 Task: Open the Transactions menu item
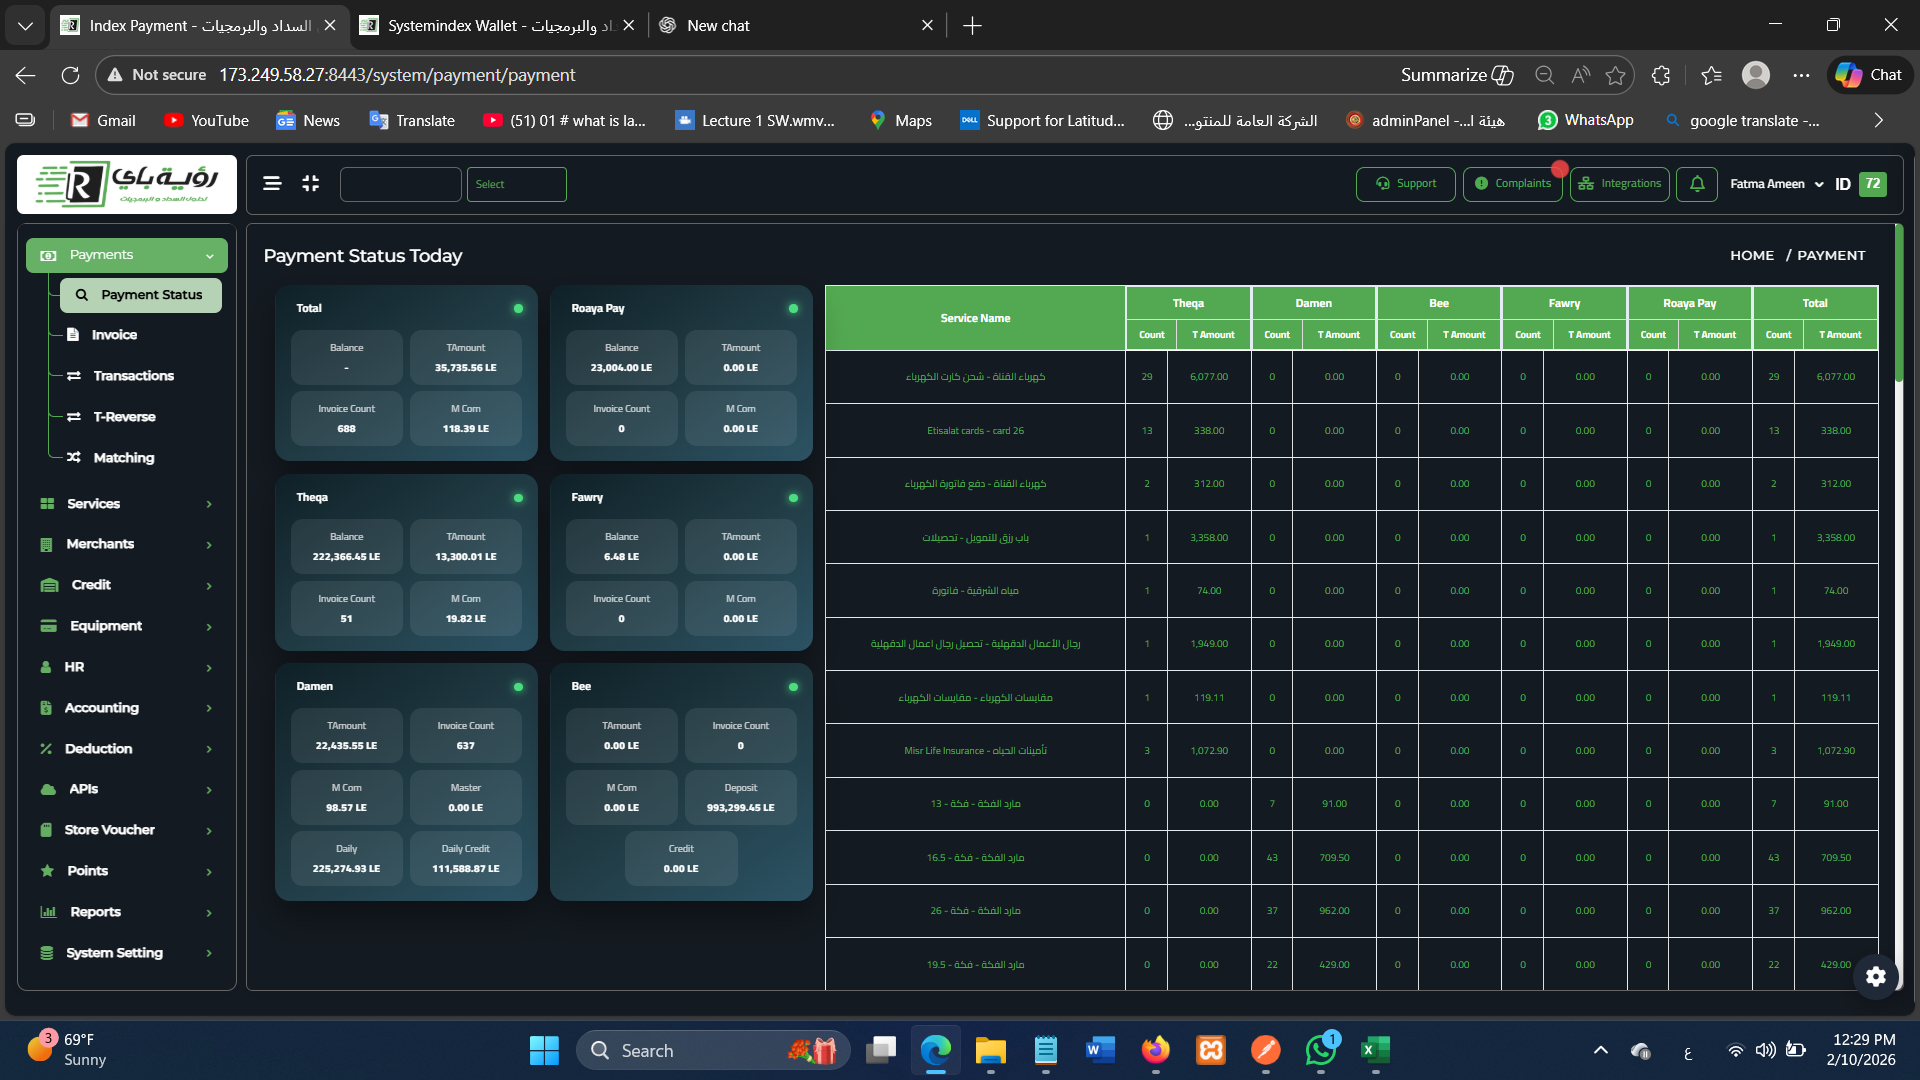pyautogui.click(x=133, y=376)
